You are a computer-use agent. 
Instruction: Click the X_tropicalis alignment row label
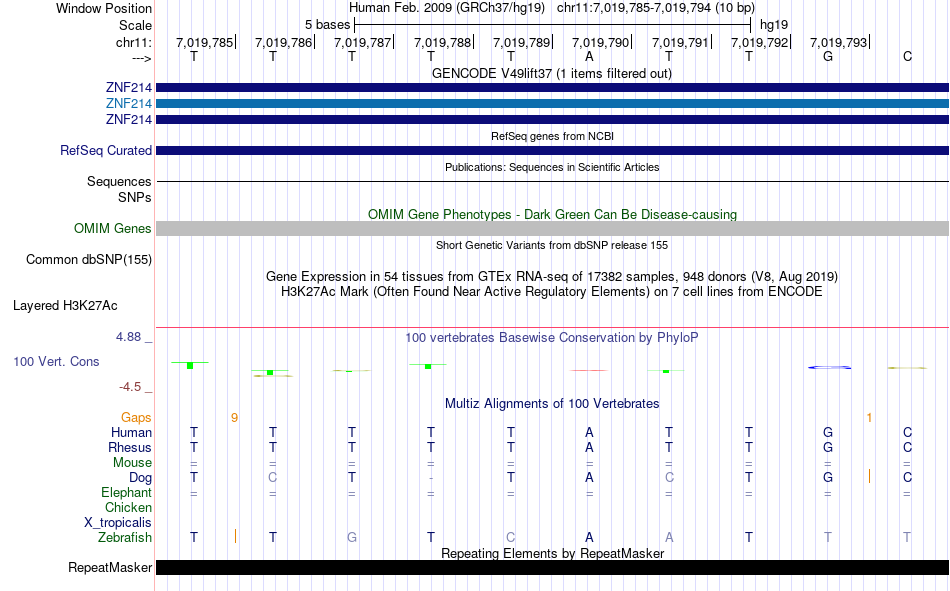(x=118, y=523)
